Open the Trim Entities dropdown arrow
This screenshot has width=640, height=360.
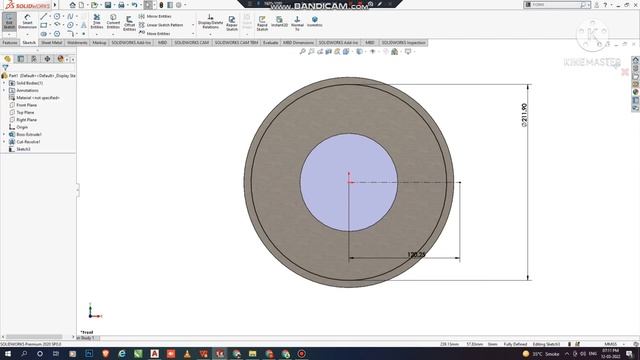click(x=97, y=34)
